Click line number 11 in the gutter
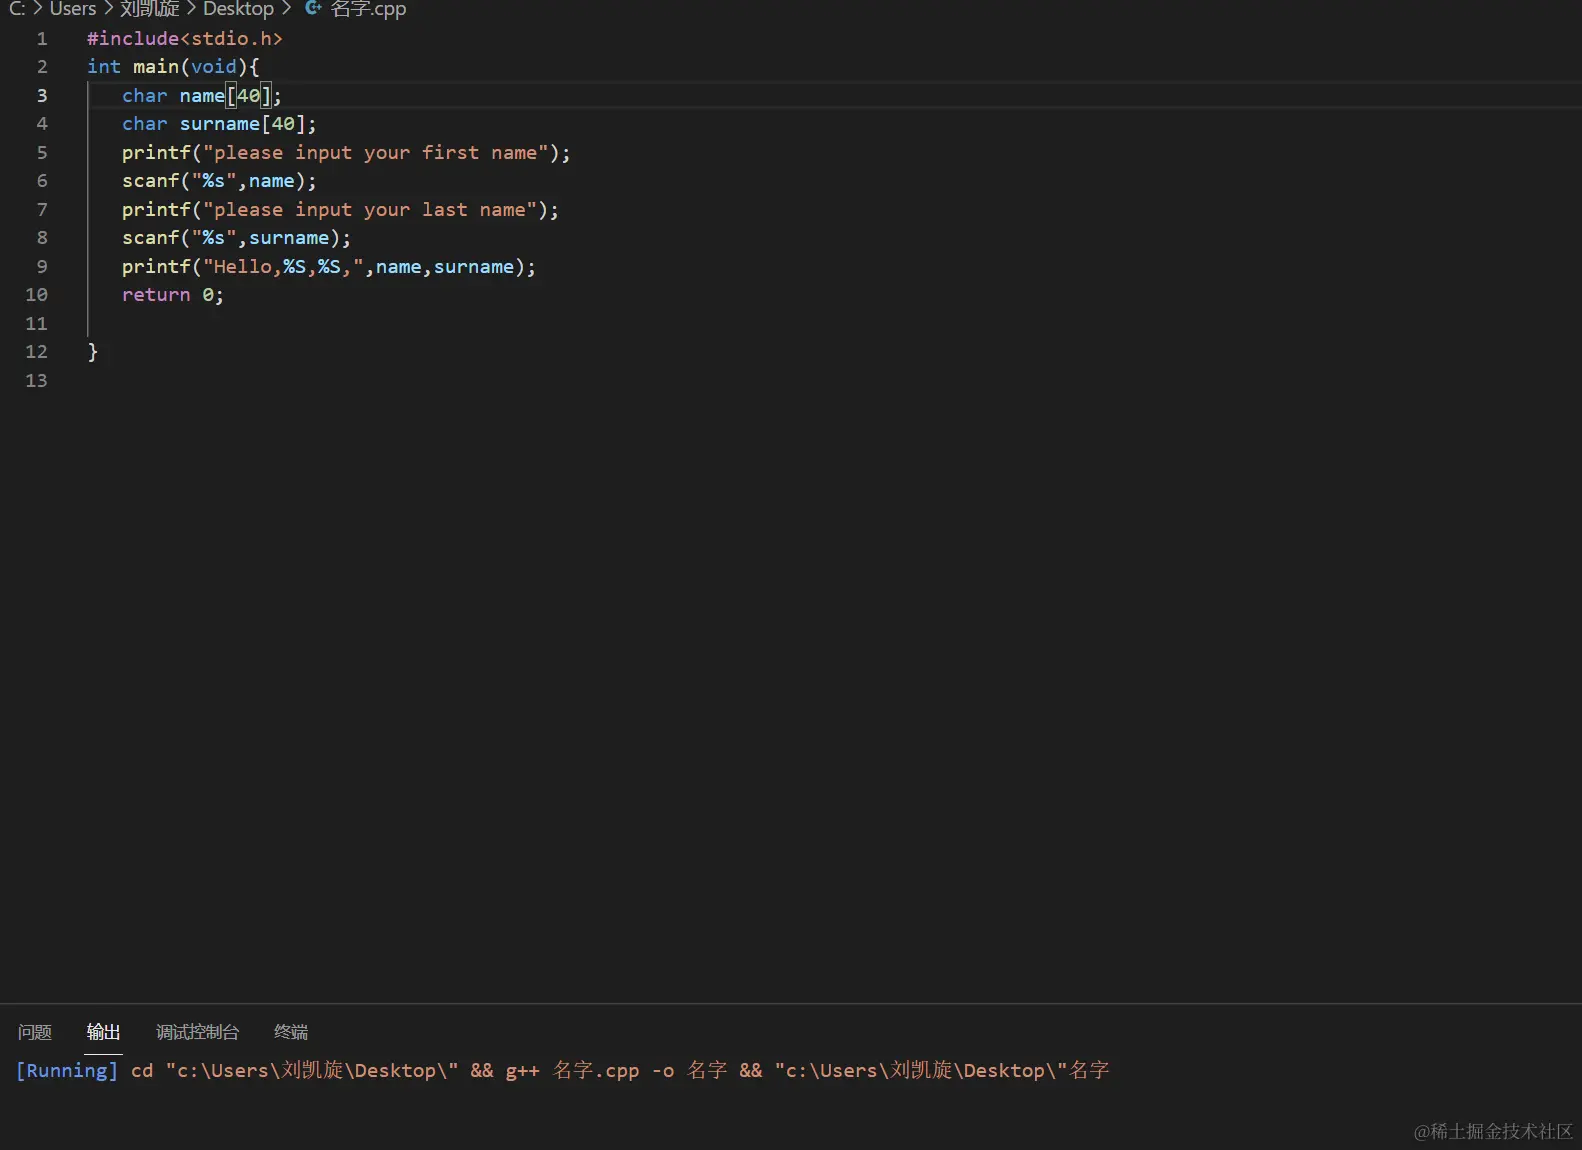The image size is (1582, 1150). coord(37,324)
